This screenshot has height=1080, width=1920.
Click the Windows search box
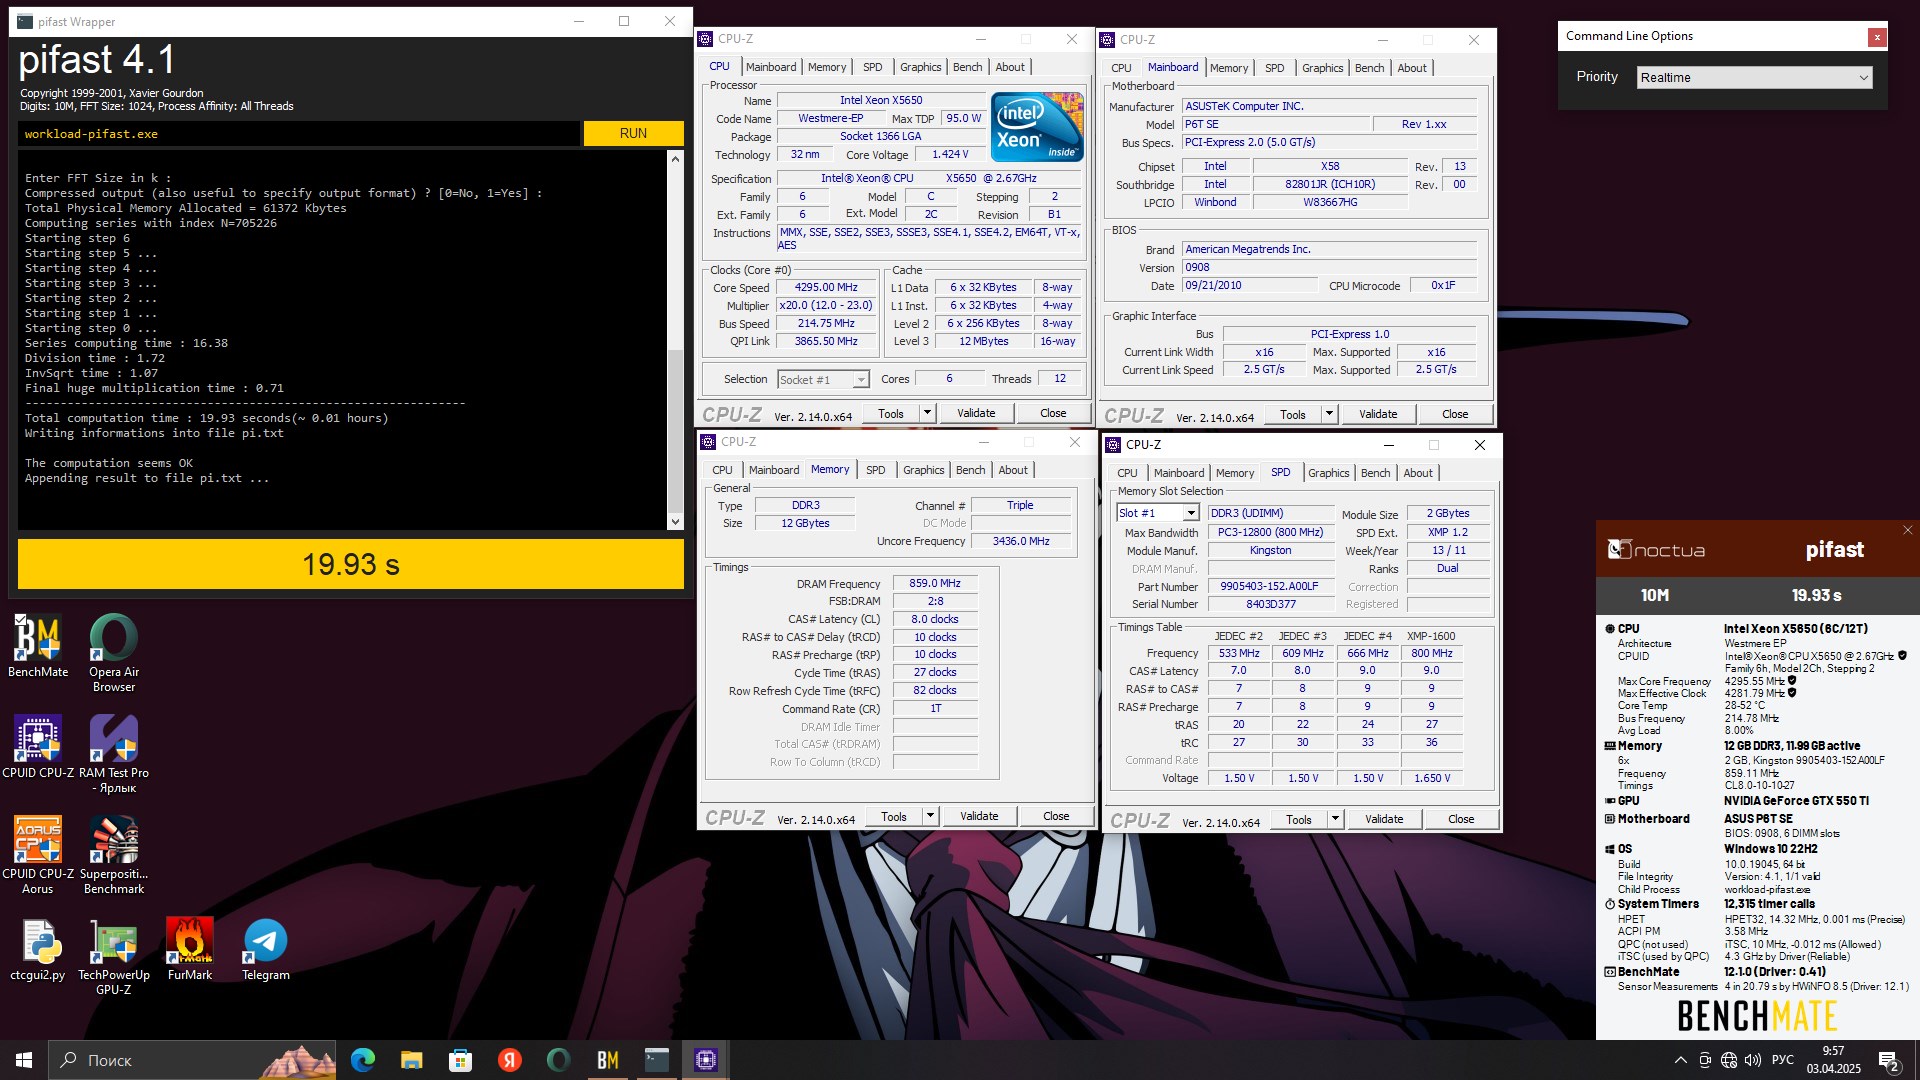click(x=193, y=1060)
